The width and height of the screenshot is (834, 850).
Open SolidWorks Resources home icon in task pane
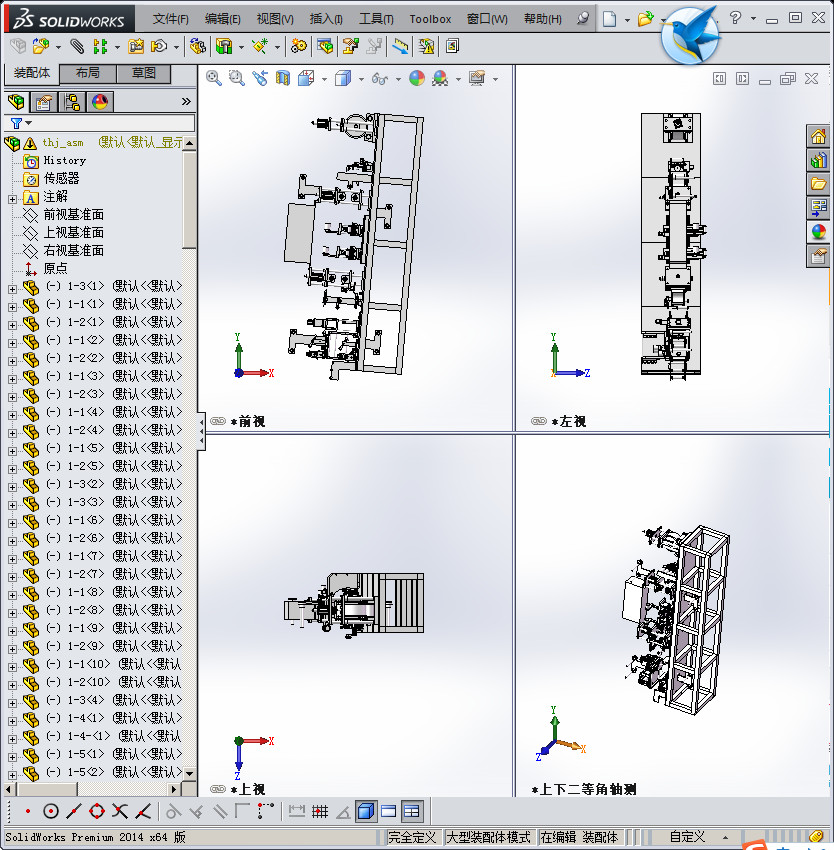tap(818, 135)
